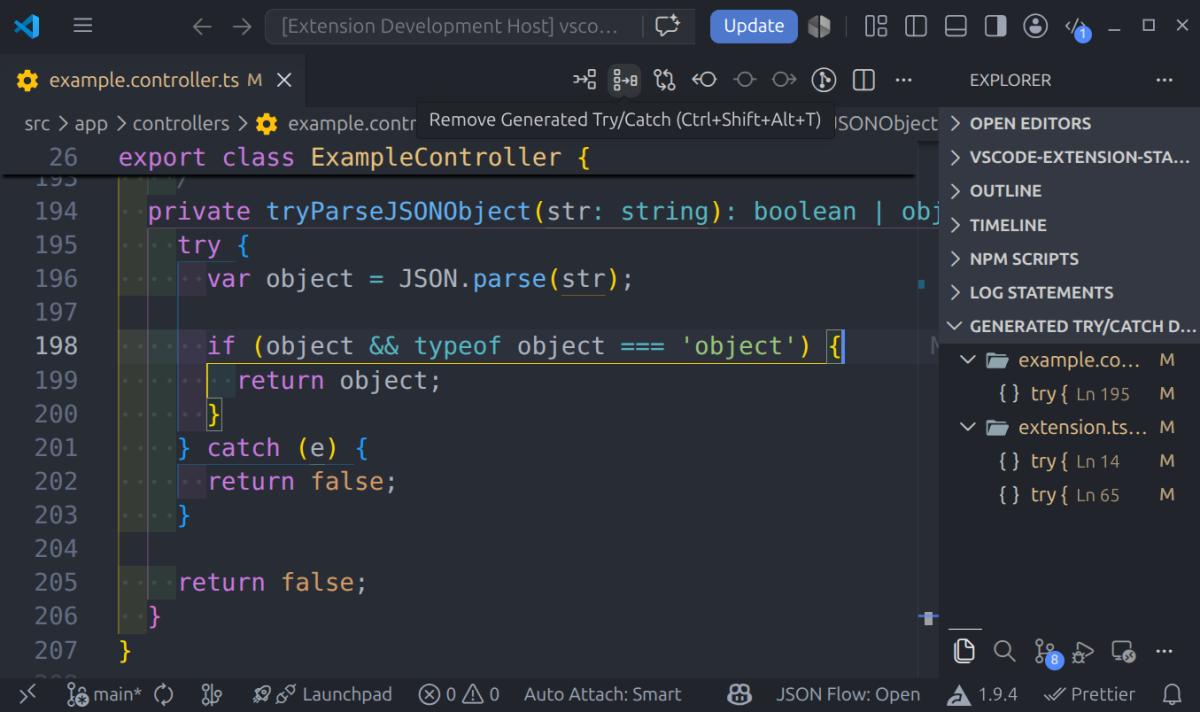Close the example.controller.ts tab
This screenshot has width=1200, height=712.
click(x=284, y=80)
